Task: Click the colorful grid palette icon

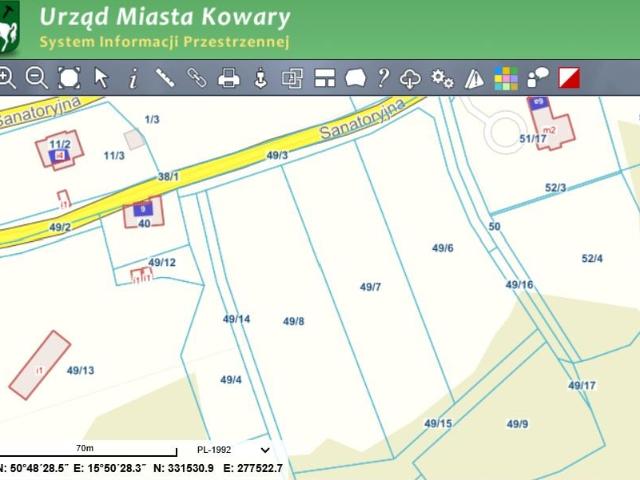Action: point(507,78)
